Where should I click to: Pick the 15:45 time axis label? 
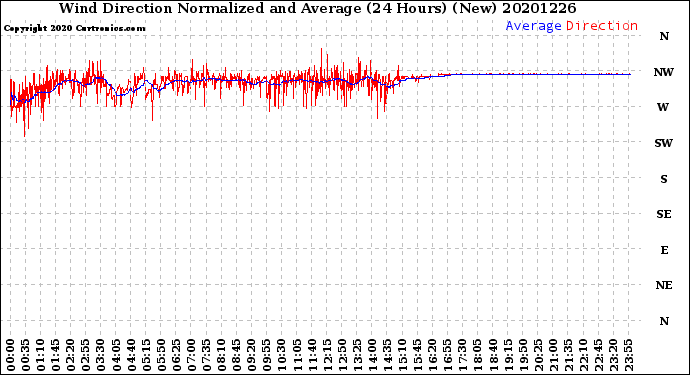coord(417,355)
